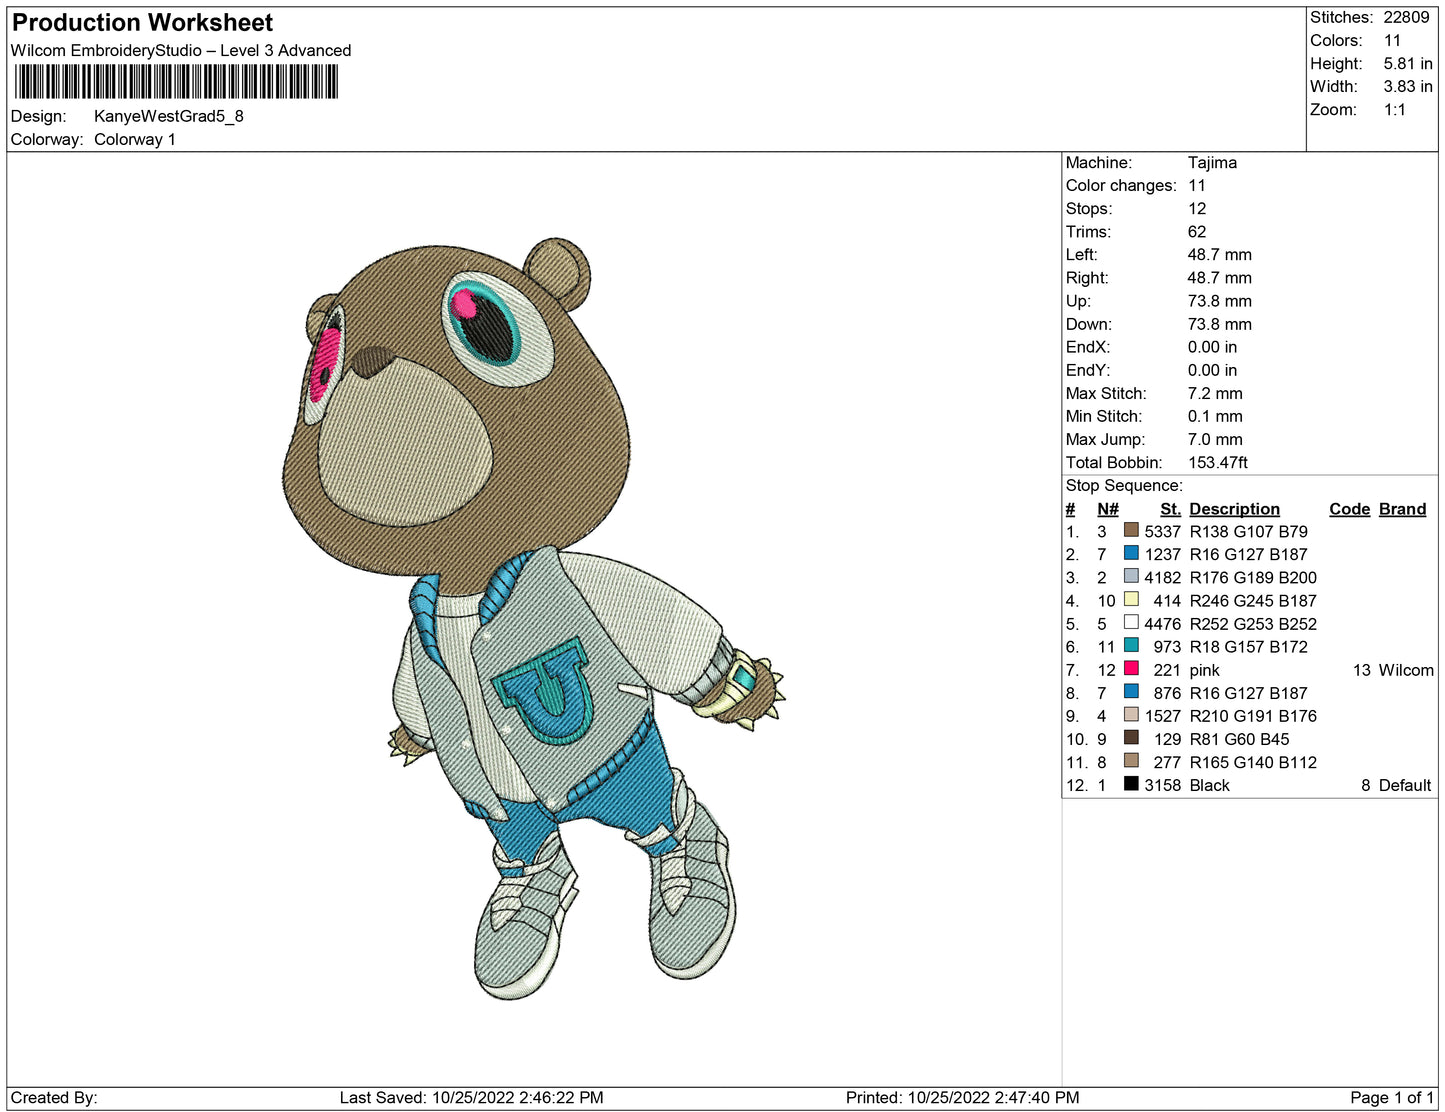The image size is (1445, 1112).
Task: Click the Black swatch in stop 12 row
Action: tap(1131, 783)
